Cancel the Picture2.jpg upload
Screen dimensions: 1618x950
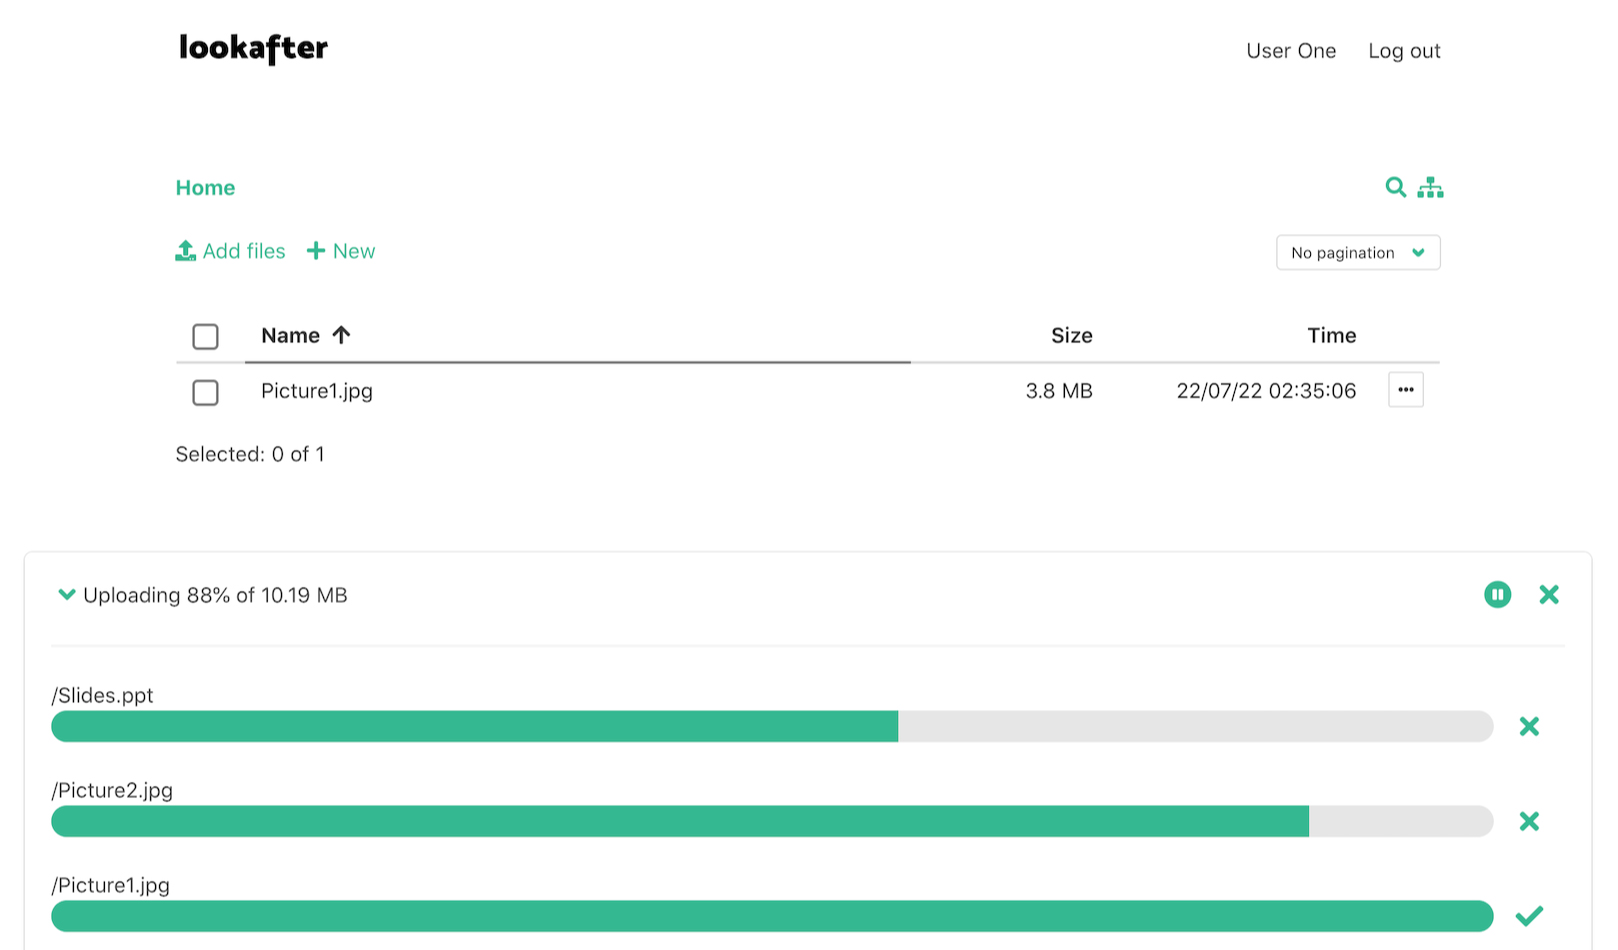(x=1529, y=822)
